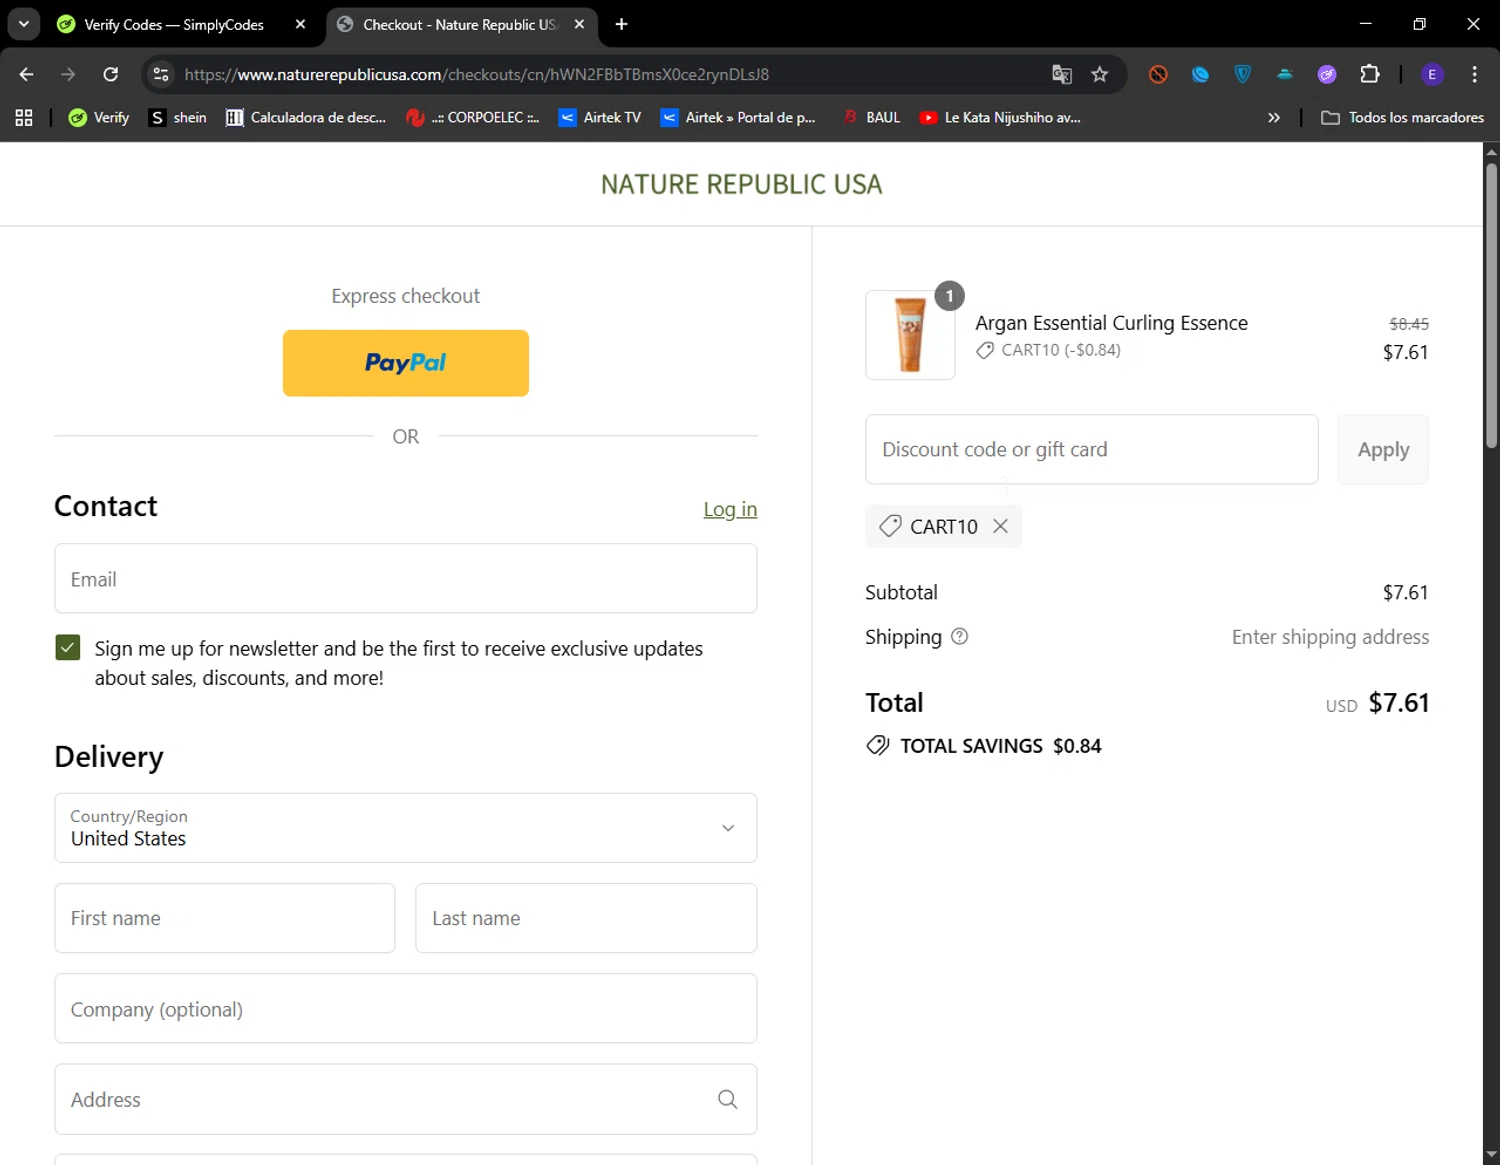Open the Bitwarden shield extension

[1243, 74]
